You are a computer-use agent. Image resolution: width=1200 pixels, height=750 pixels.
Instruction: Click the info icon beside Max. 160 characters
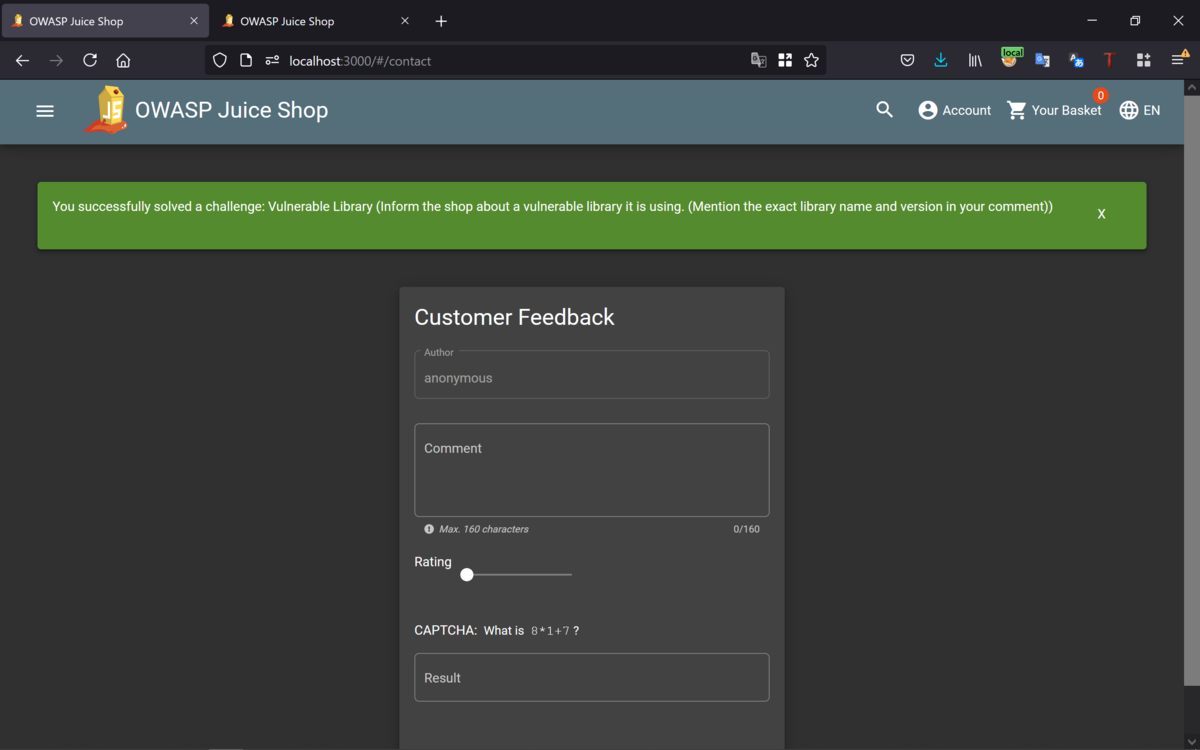(x=429, y=529)
